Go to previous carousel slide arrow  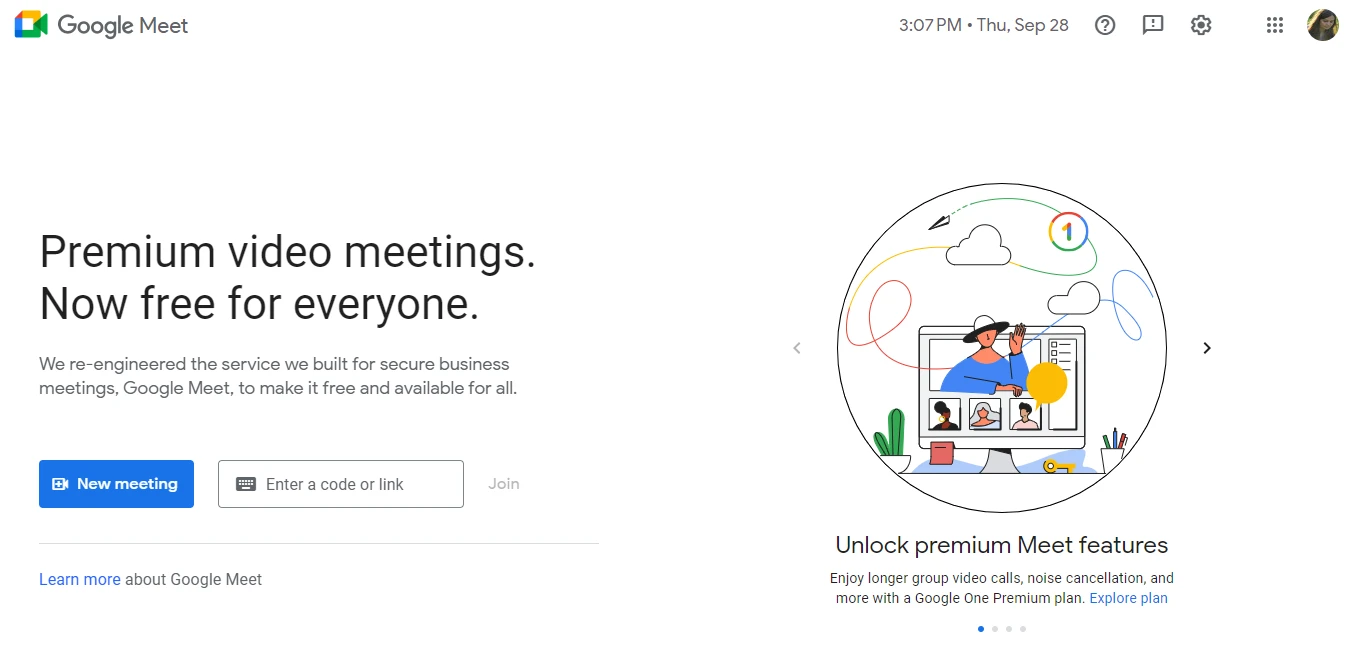click(797, 348)
